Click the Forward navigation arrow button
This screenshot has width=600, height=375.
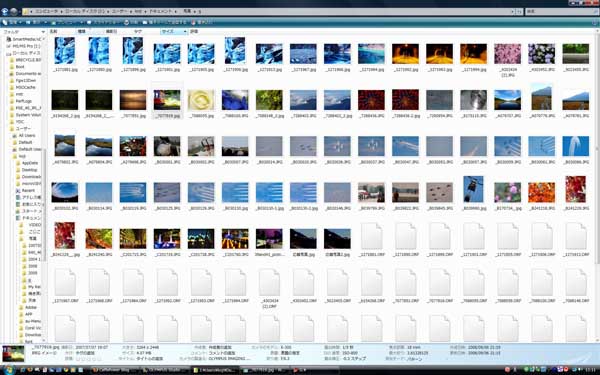[x=14, y=11]
